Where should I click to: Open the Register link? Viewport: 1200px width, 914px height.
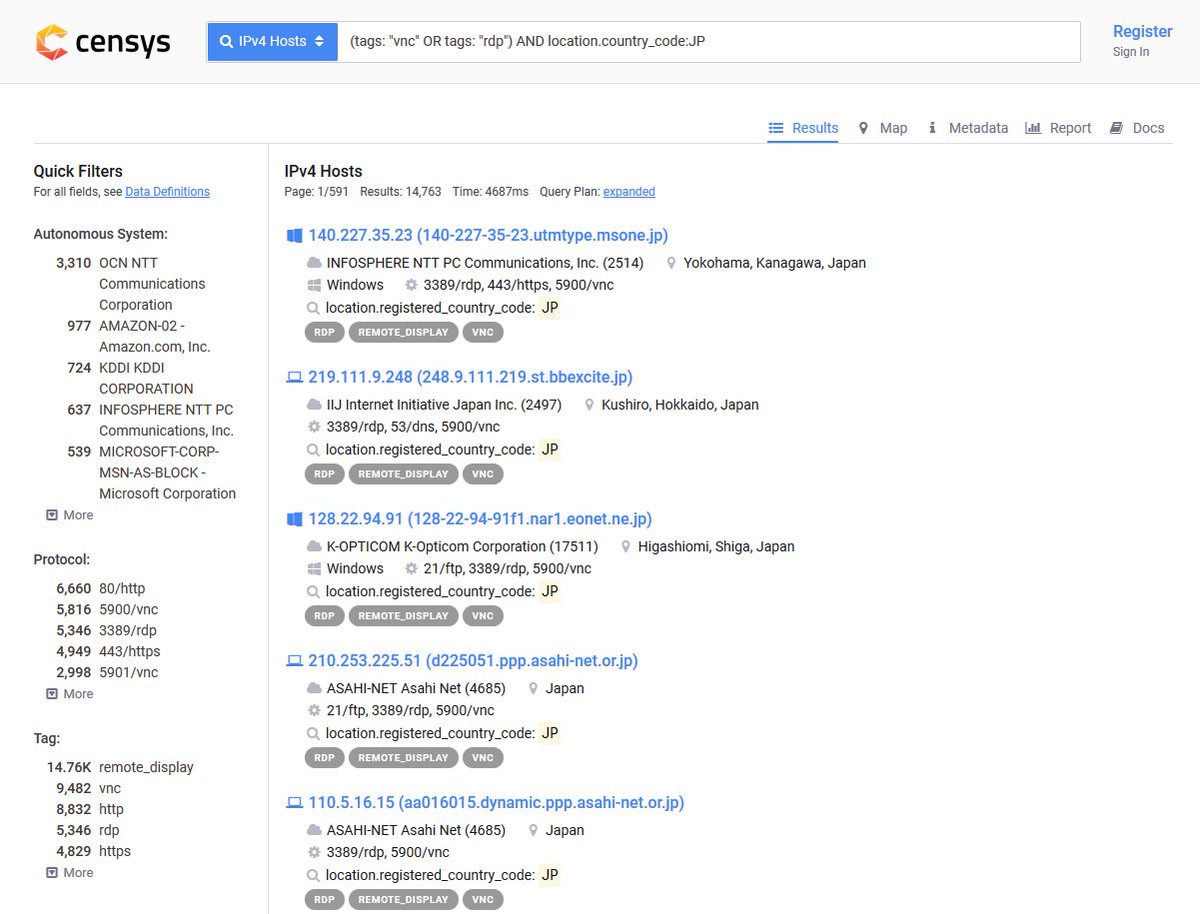point(1142,31)
